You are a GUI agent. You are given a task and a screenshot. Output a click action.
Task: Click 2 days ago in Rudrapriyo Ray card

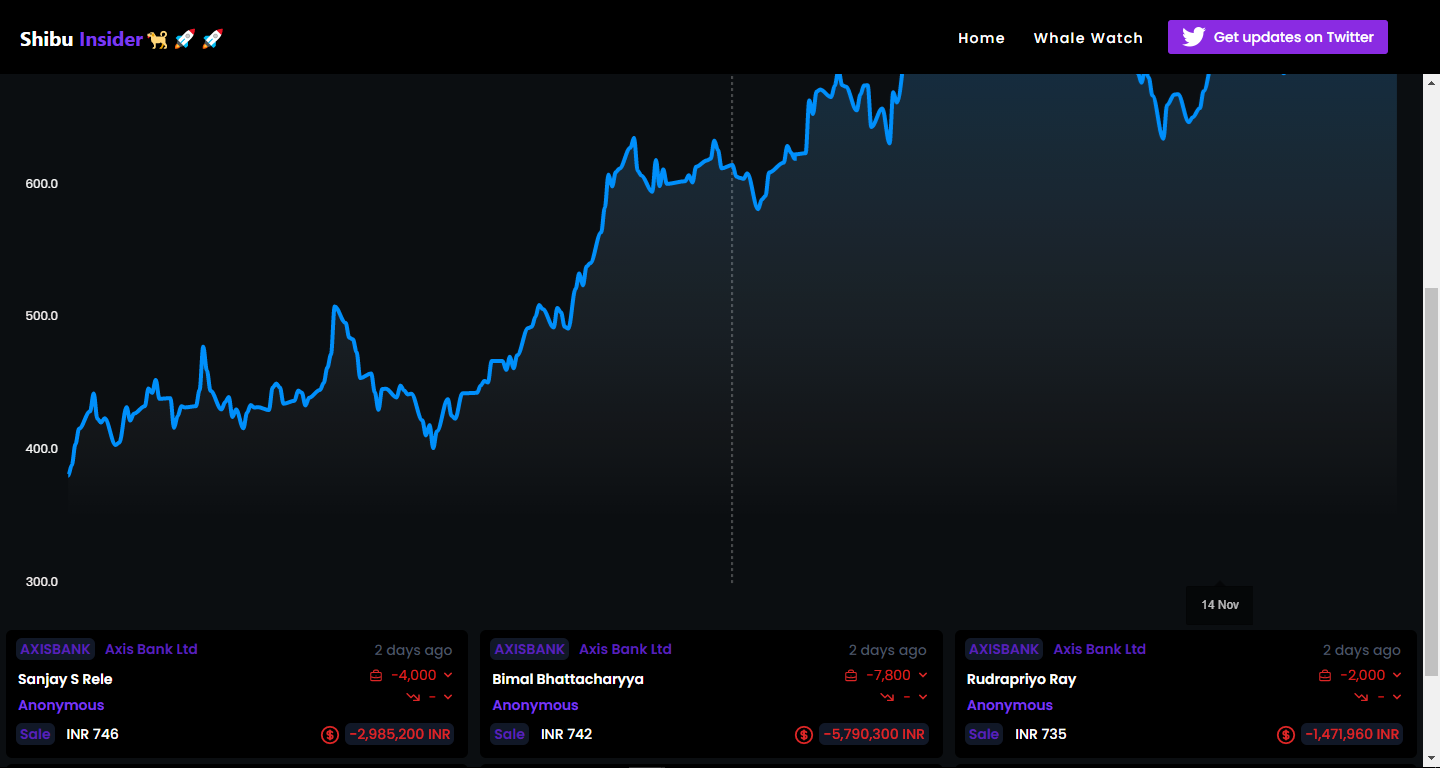pos(1362,650)
